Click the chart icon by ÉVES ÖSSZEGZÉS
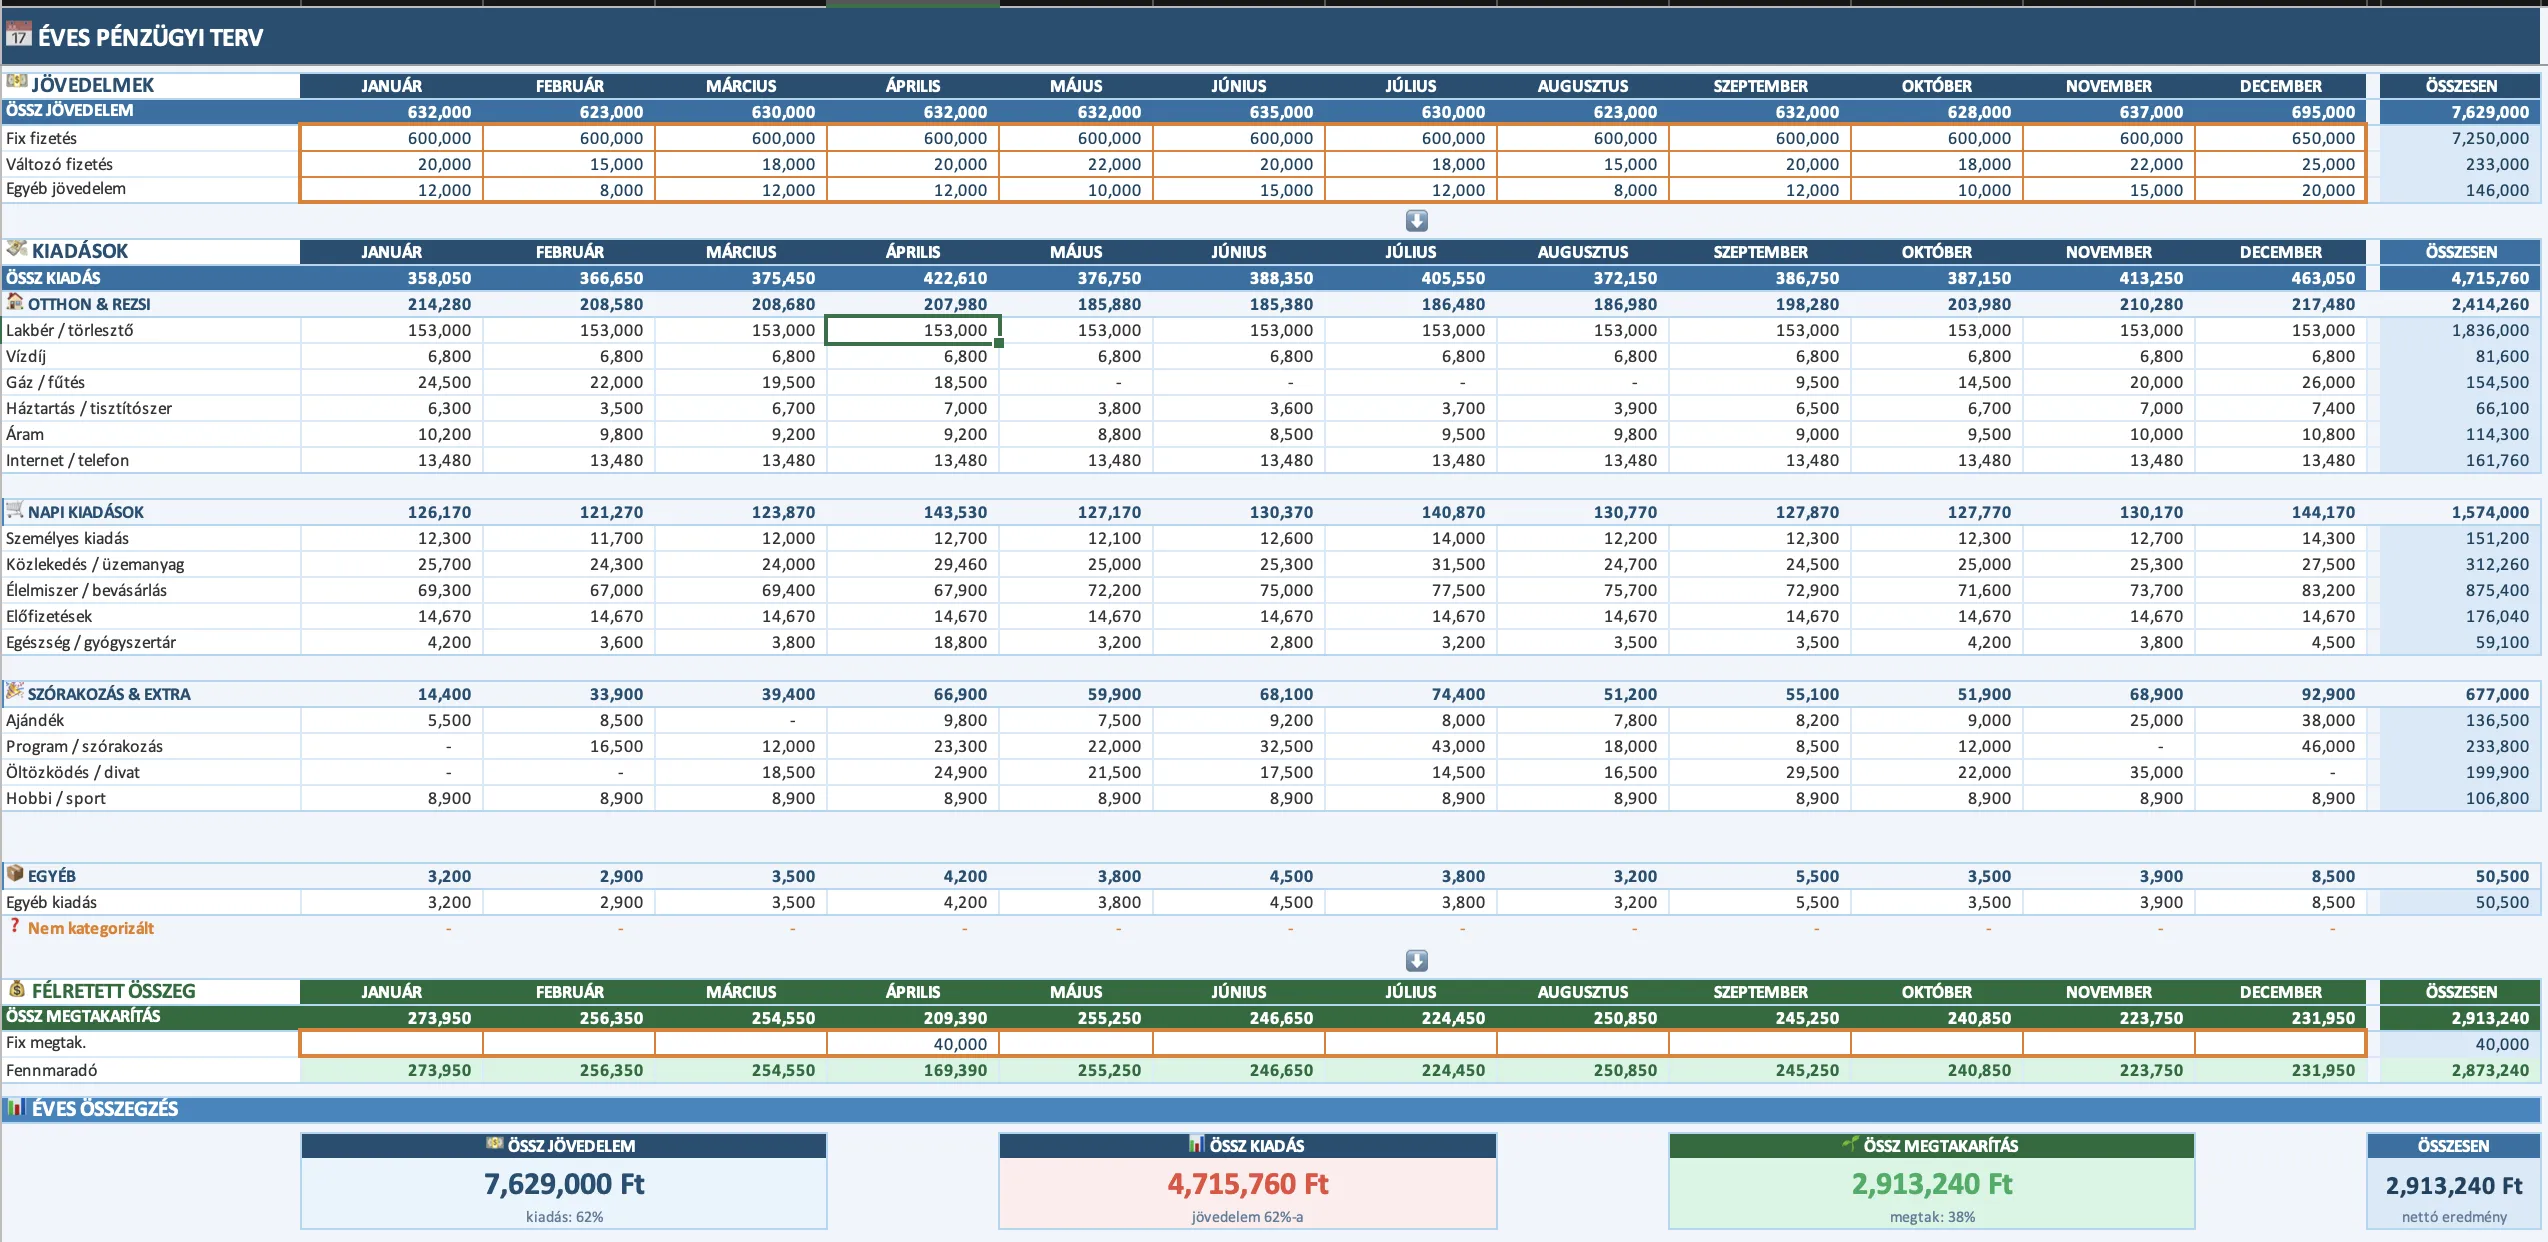This screenshot has width=2548, height=1242. click(x=16, y=1107)
